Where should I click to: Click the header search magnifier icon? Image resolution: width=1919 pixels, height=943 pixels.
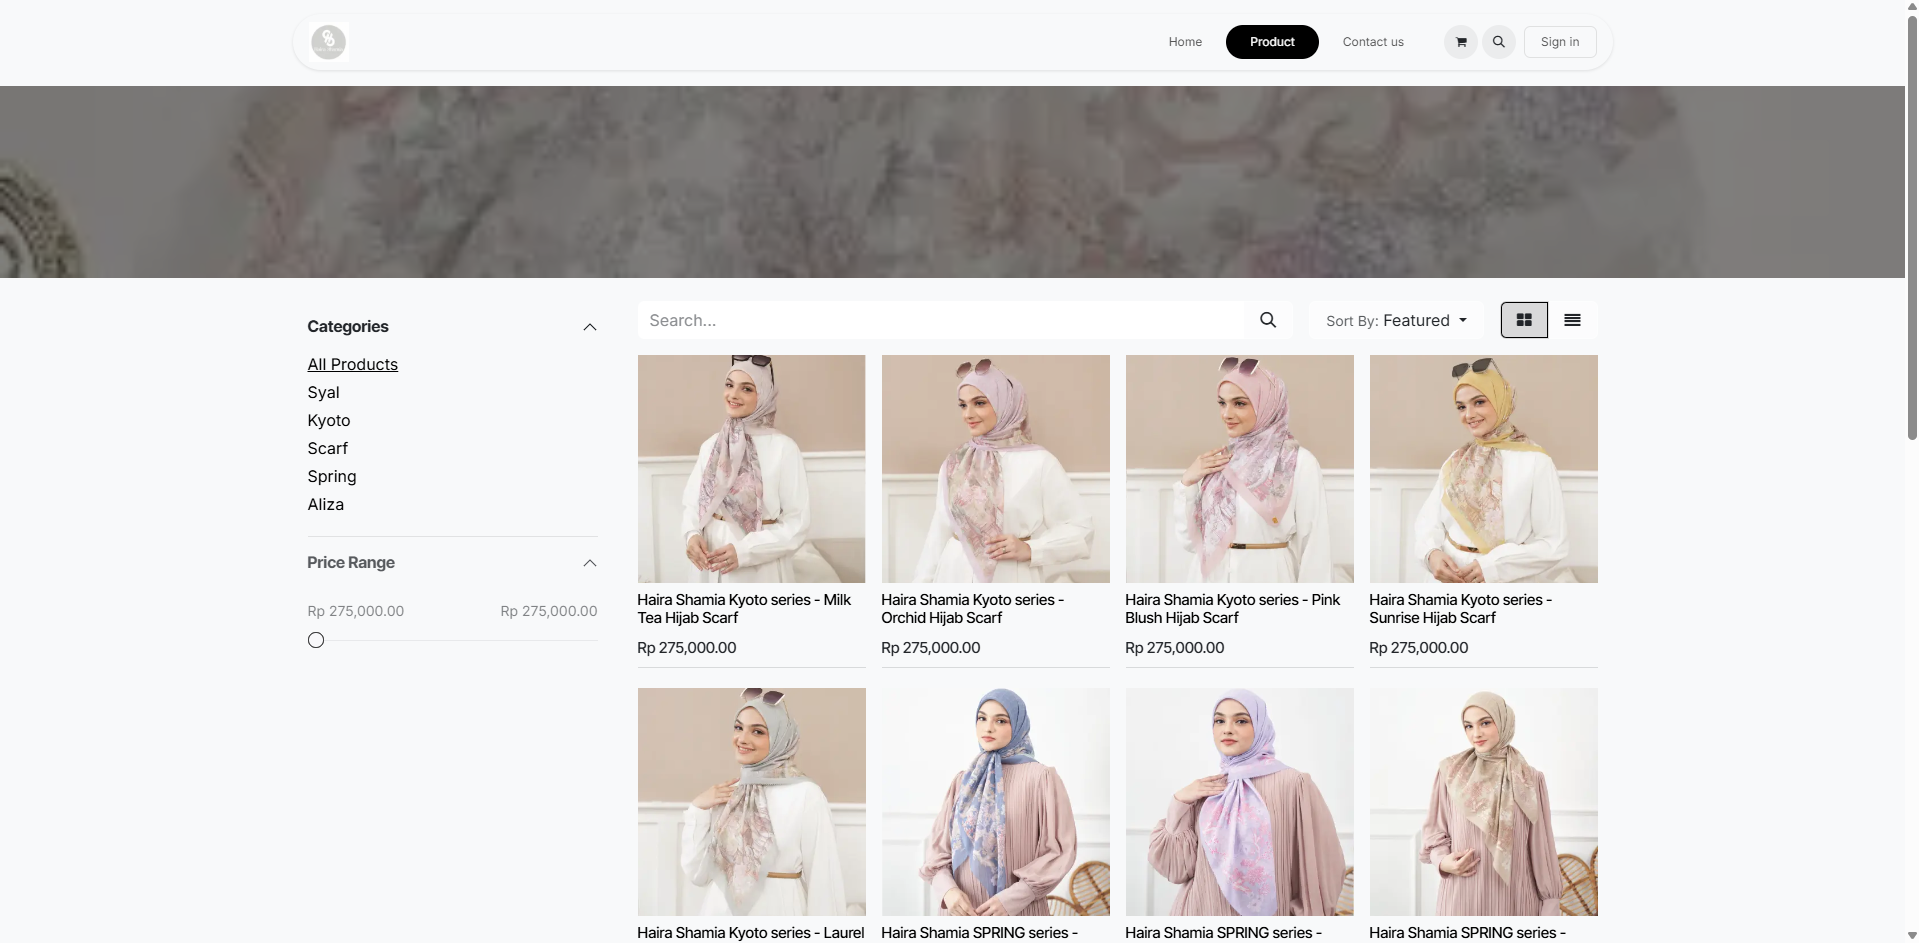tap(1499, 42)
